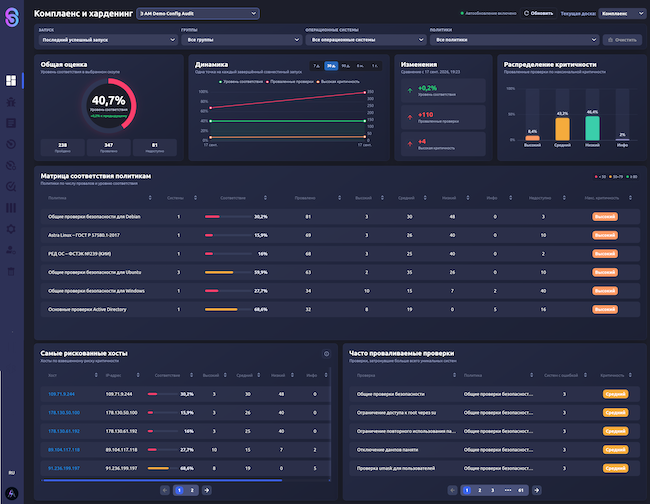Image resolution: width=650 pixels, height=504 pixels.
Task: Open the trash bin sidebar icon
Action: coord(11,271)
